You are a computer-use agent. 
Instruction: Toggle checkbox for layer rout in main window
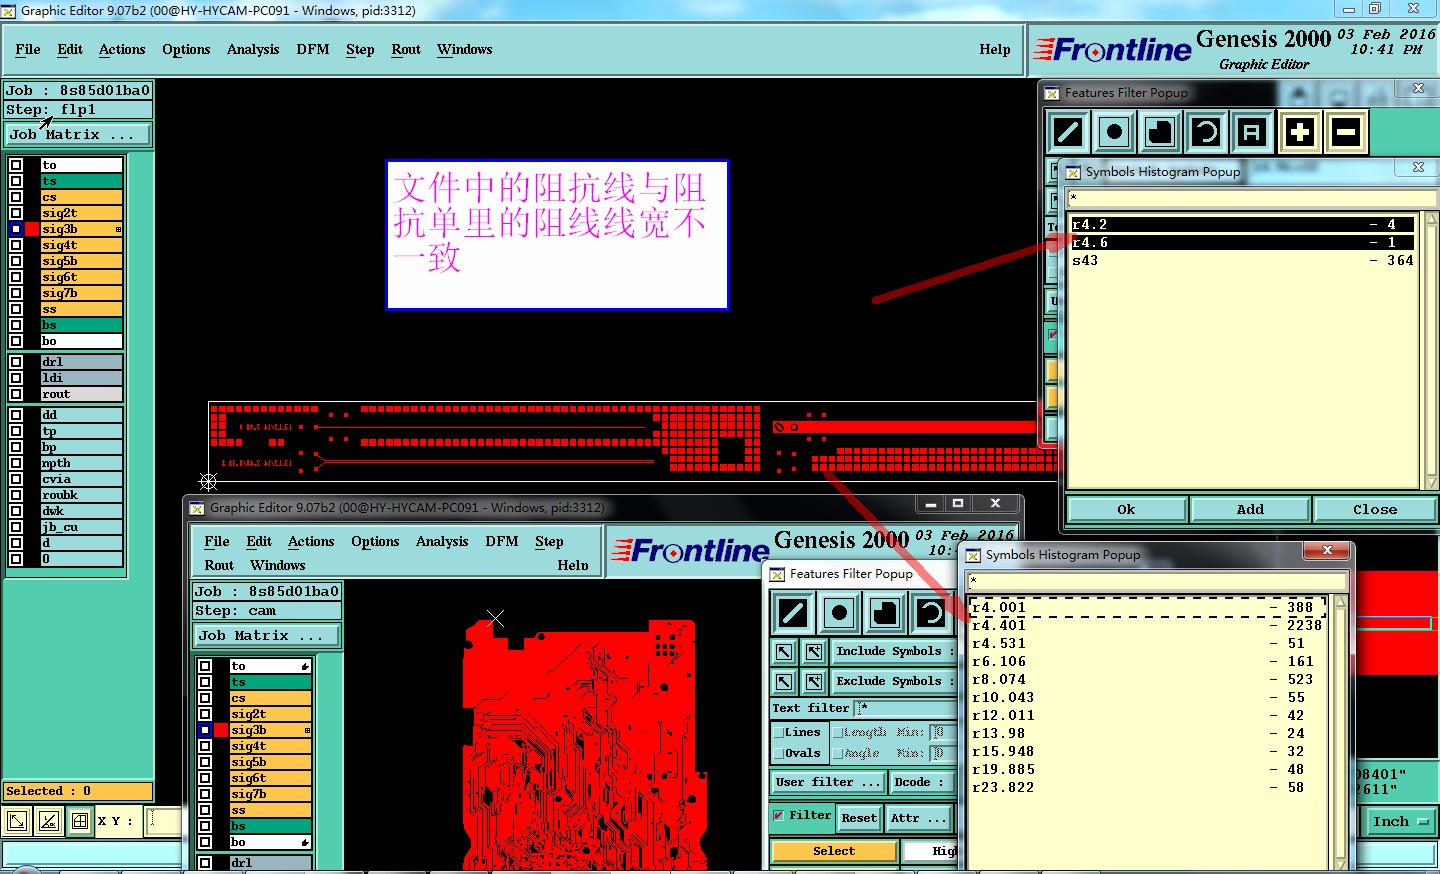click(x=16, y=394)
